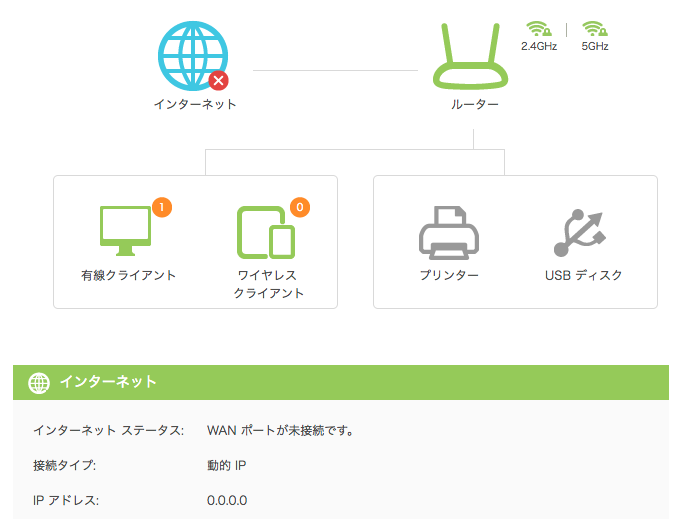Click the red disconnected X badge

tap(218, 80)
